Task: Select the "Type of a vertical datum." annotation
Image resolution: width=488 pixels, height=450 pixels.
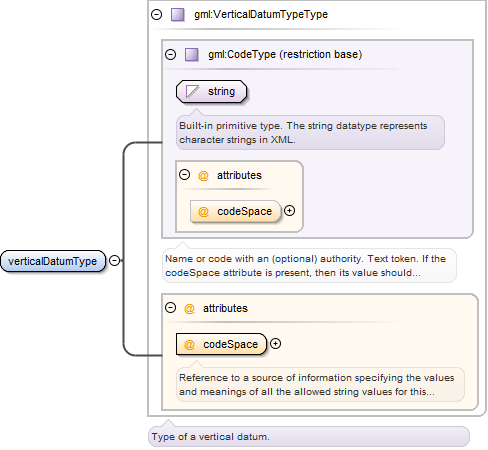Action: pos(309,437)
